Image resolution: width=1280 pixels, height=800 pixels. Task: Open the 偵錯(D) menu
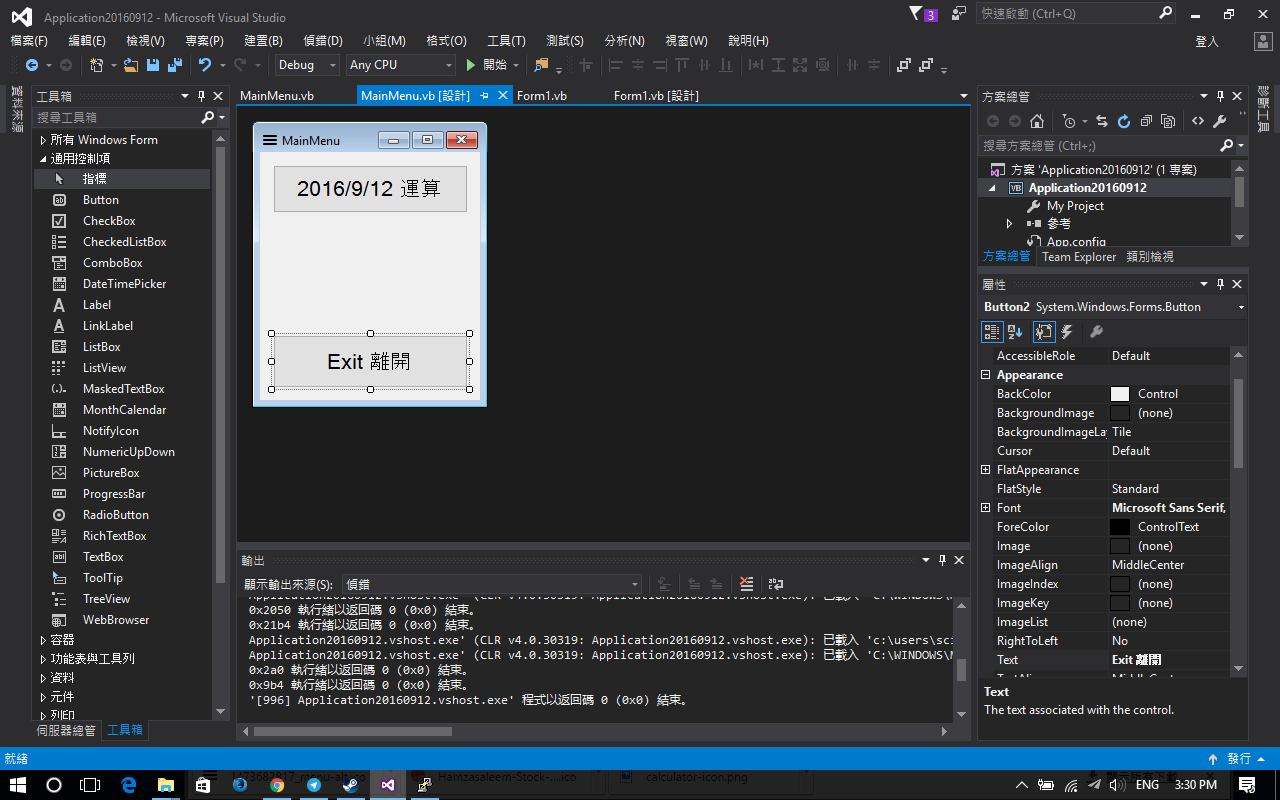(x=322, y=41)
